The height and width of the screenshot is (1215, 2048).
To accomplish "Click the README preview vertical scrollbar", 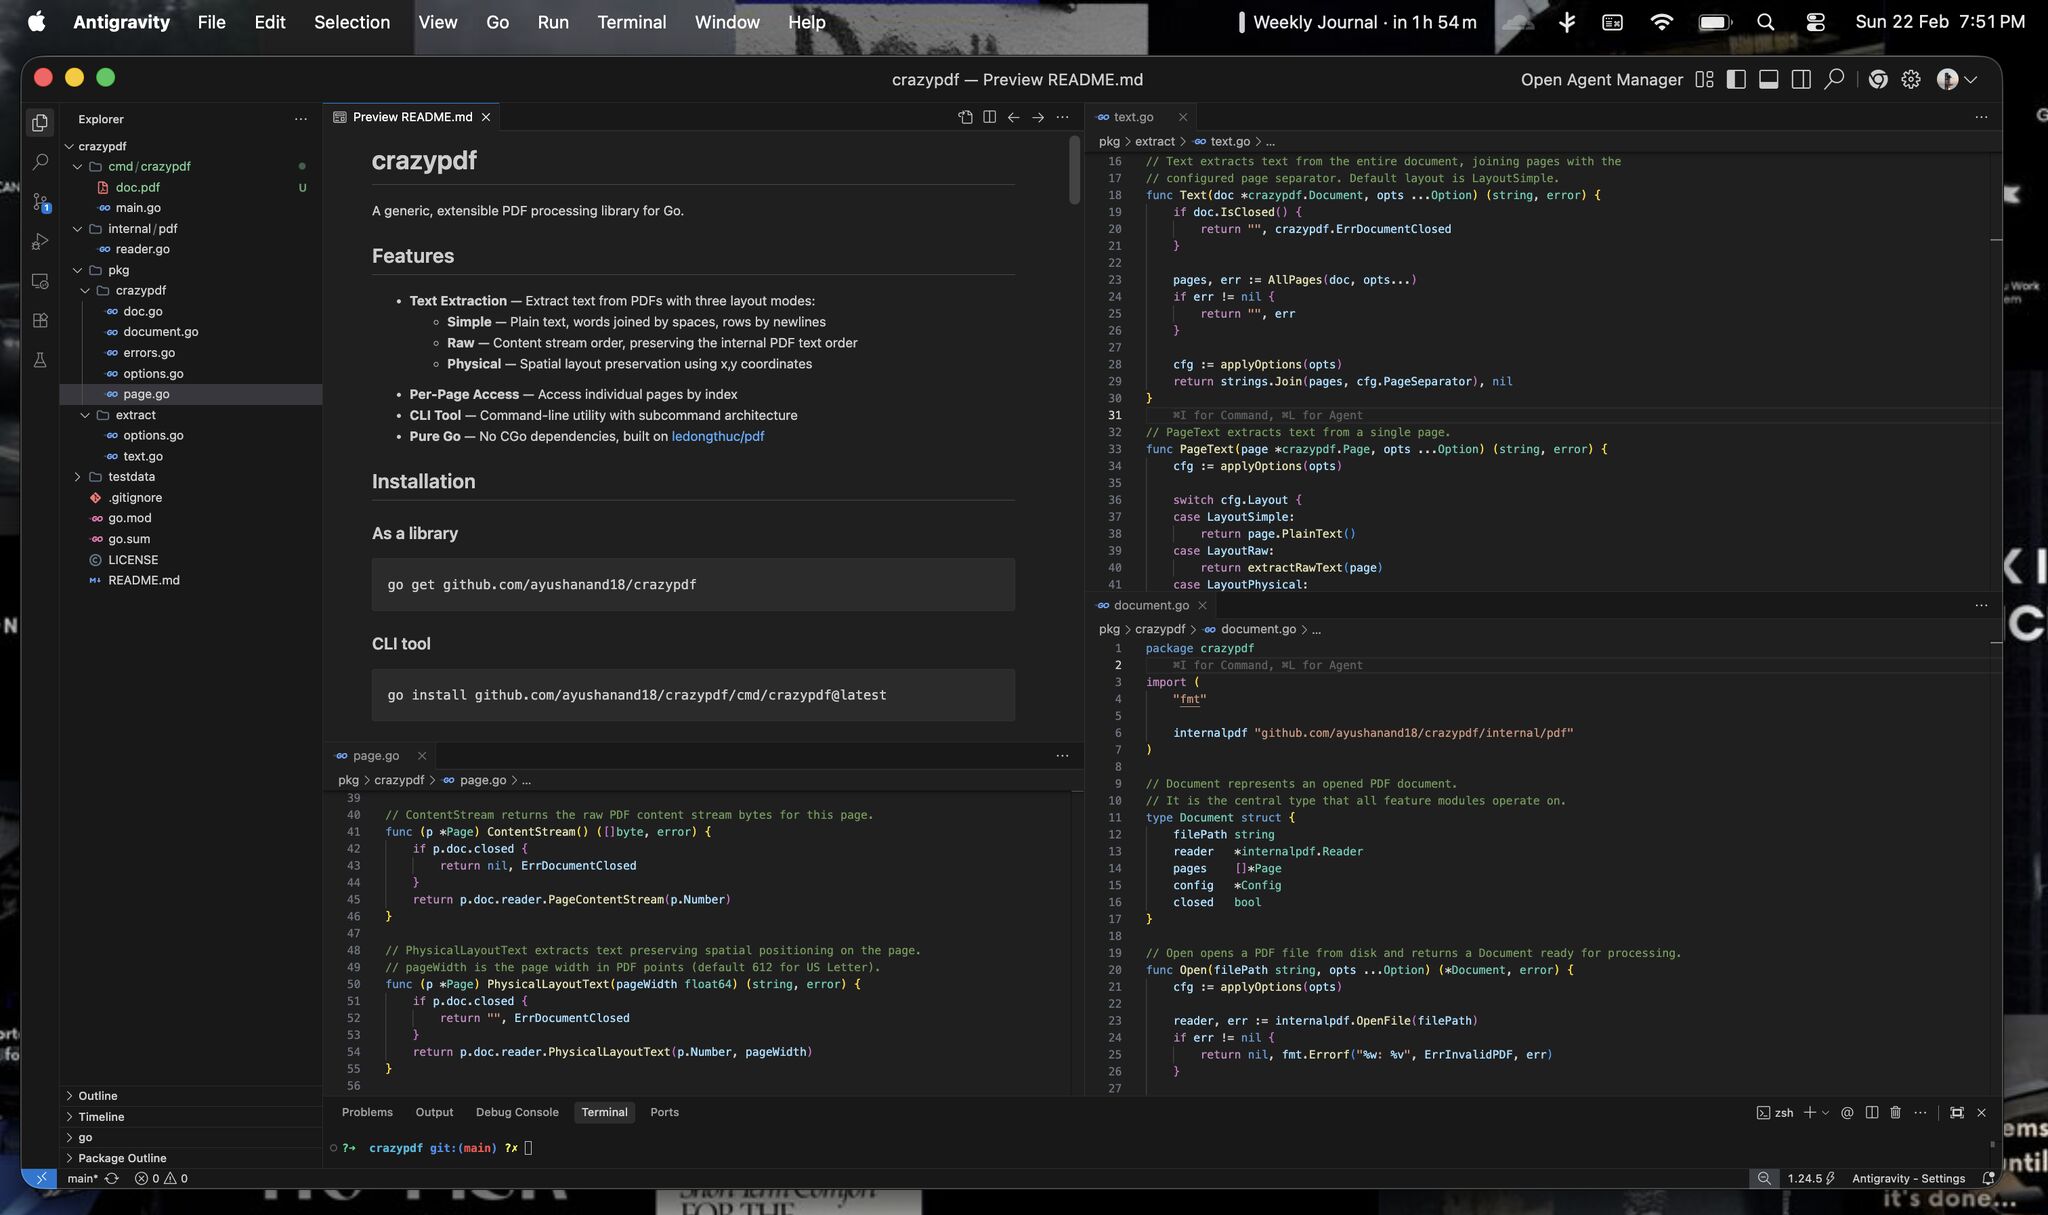I will 1075,170.
